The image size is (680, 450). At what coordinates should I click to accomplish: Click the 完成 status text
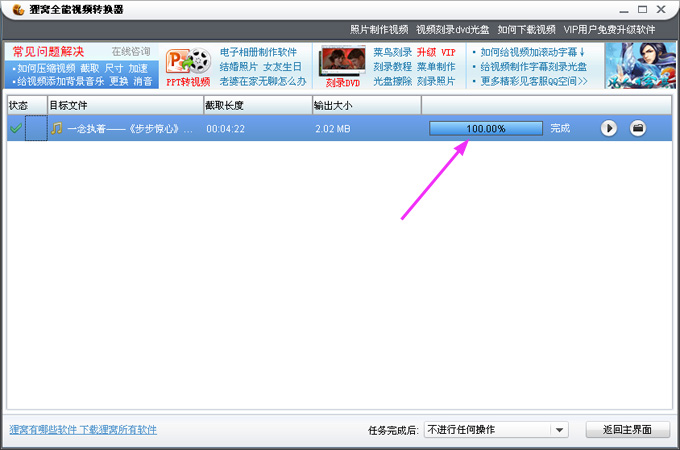pos(560,128)
